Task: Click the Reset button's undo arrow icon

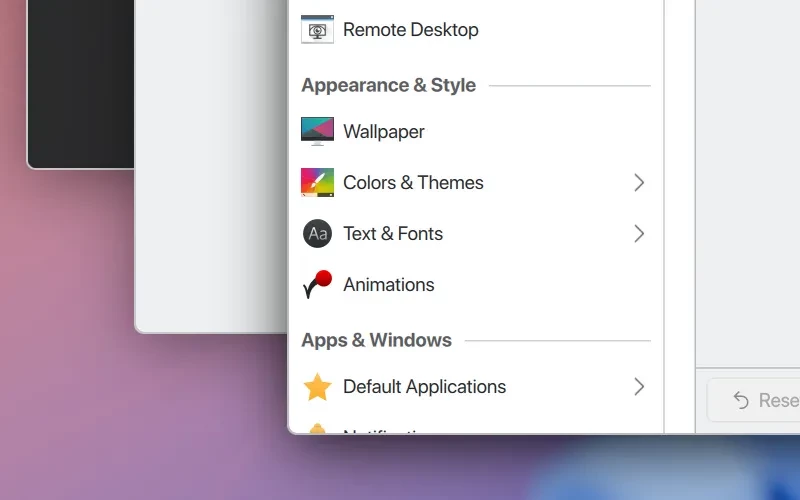Action: pyautogui.click(x=741, y=400)
